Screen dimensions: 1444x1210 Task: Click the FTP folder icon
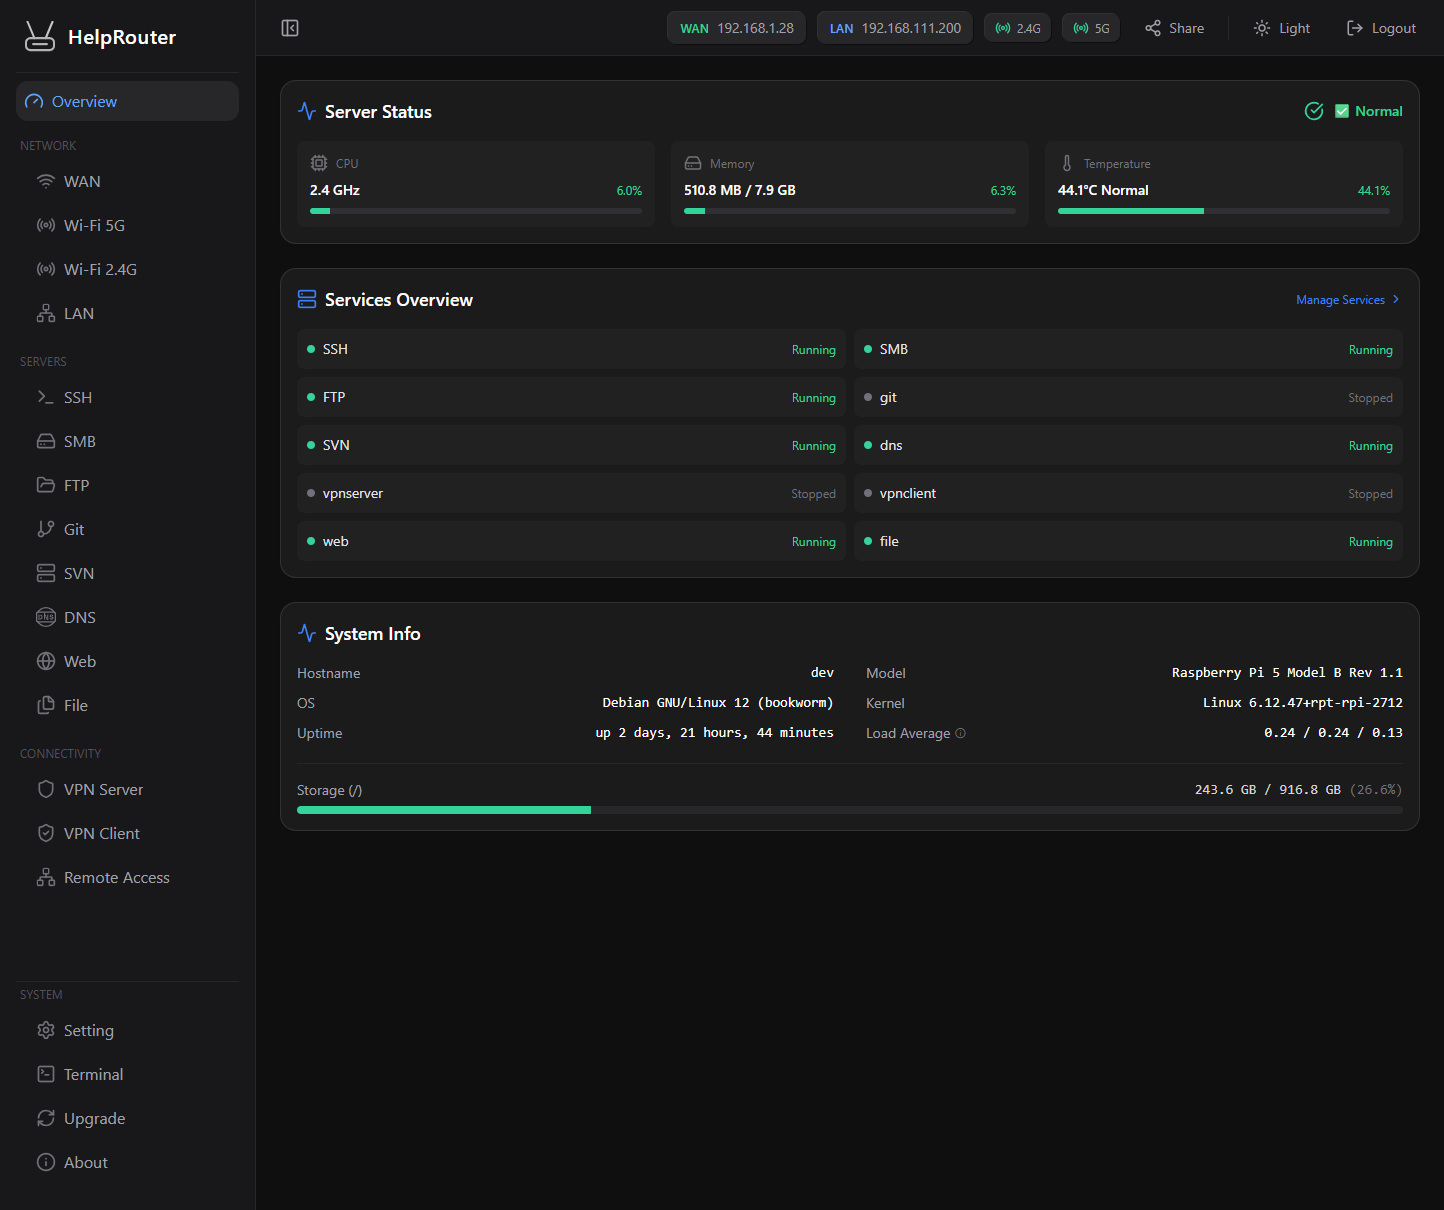[x=46, y=485]
